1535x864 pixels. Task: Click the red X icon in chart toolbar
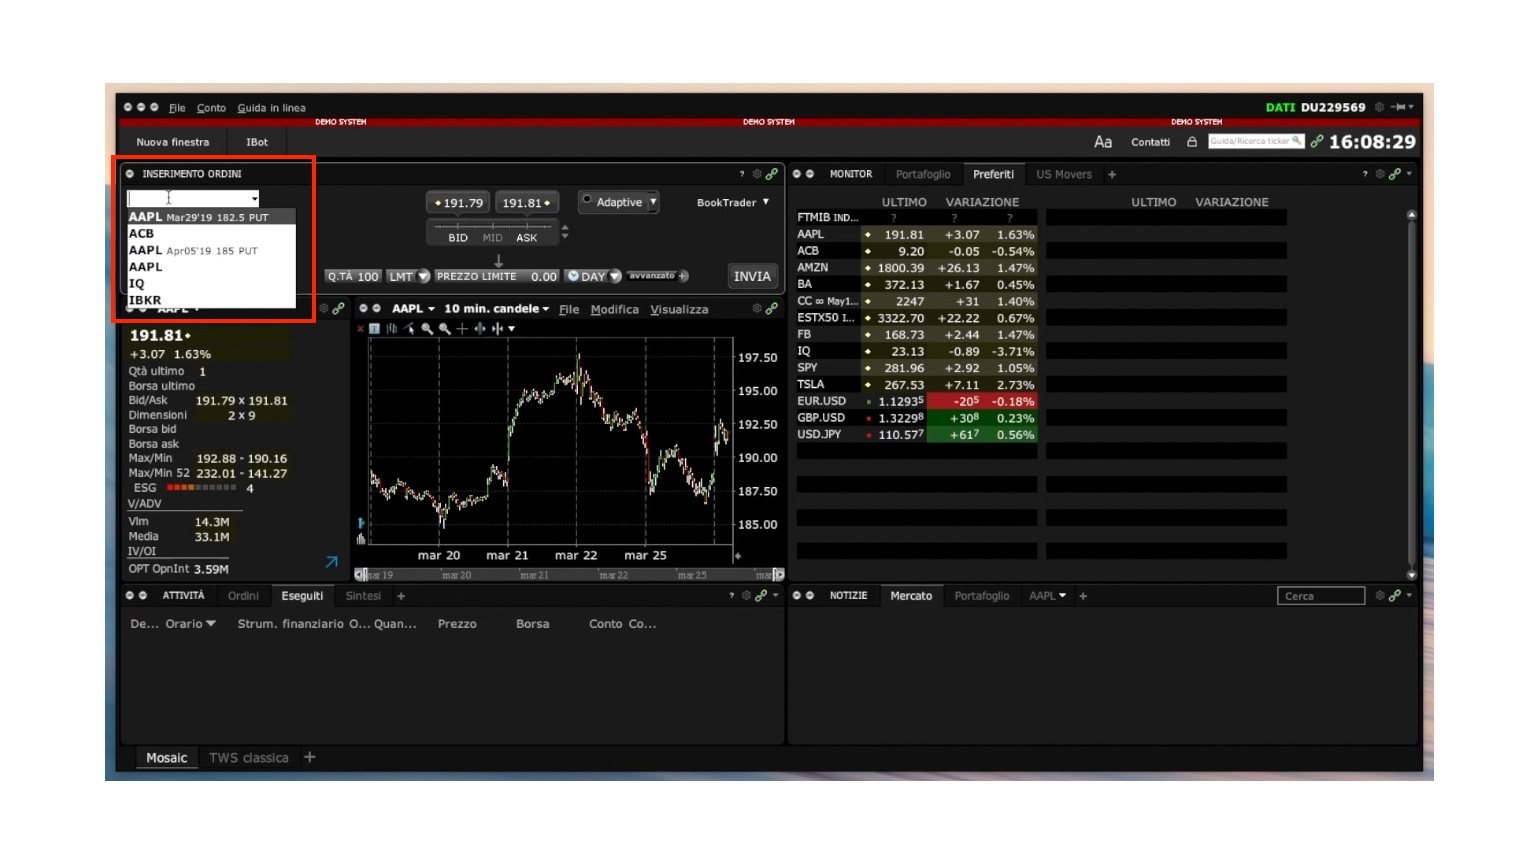pyautogui.click(x=361, y=328)
